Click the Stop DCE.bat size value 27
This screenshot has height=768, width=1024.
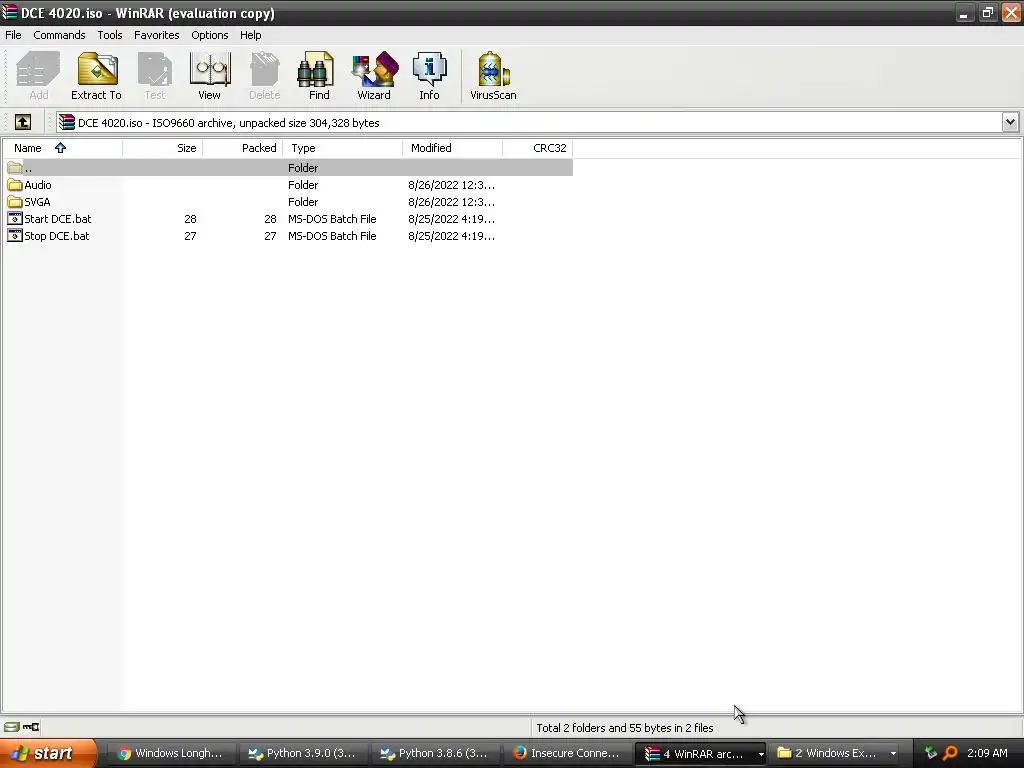coord(190,236)
